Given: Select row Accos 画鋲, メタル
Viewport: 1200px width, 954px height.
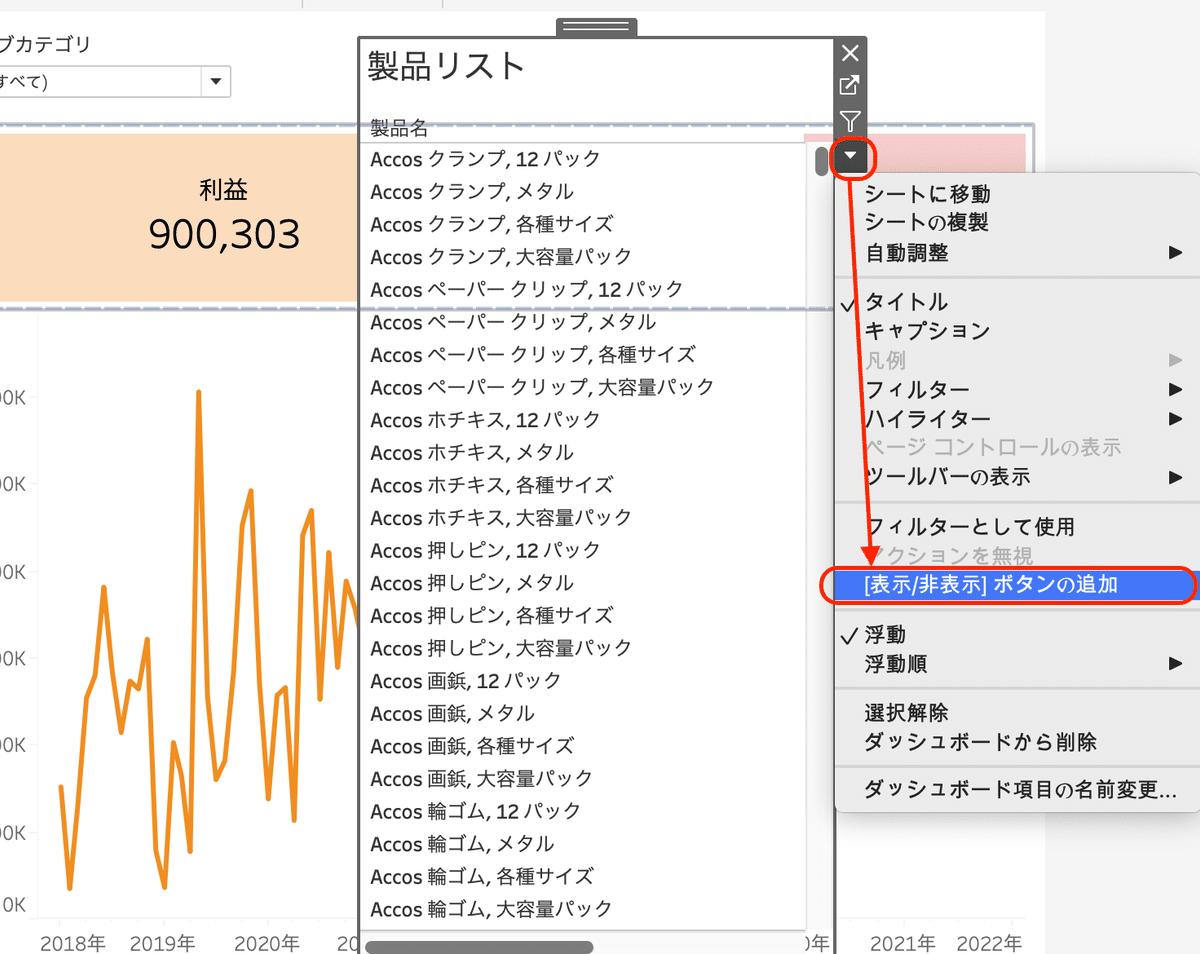Looking at the screenshot, I should tap(452, 714).
